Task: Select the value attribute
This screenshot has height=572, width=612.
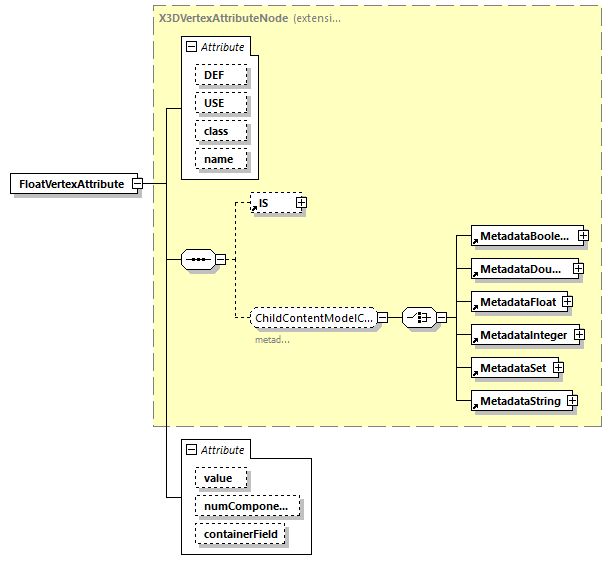Action: coord(219,478)
